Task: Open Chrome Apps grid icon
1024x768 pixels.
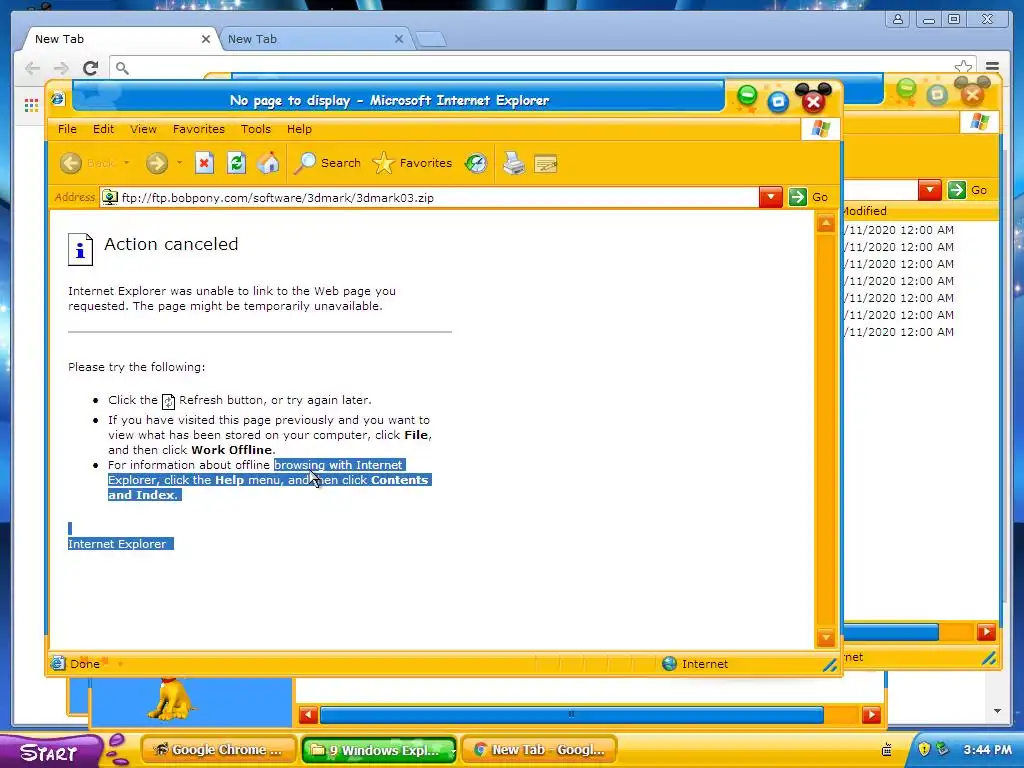Action: [x=31, y=105]
